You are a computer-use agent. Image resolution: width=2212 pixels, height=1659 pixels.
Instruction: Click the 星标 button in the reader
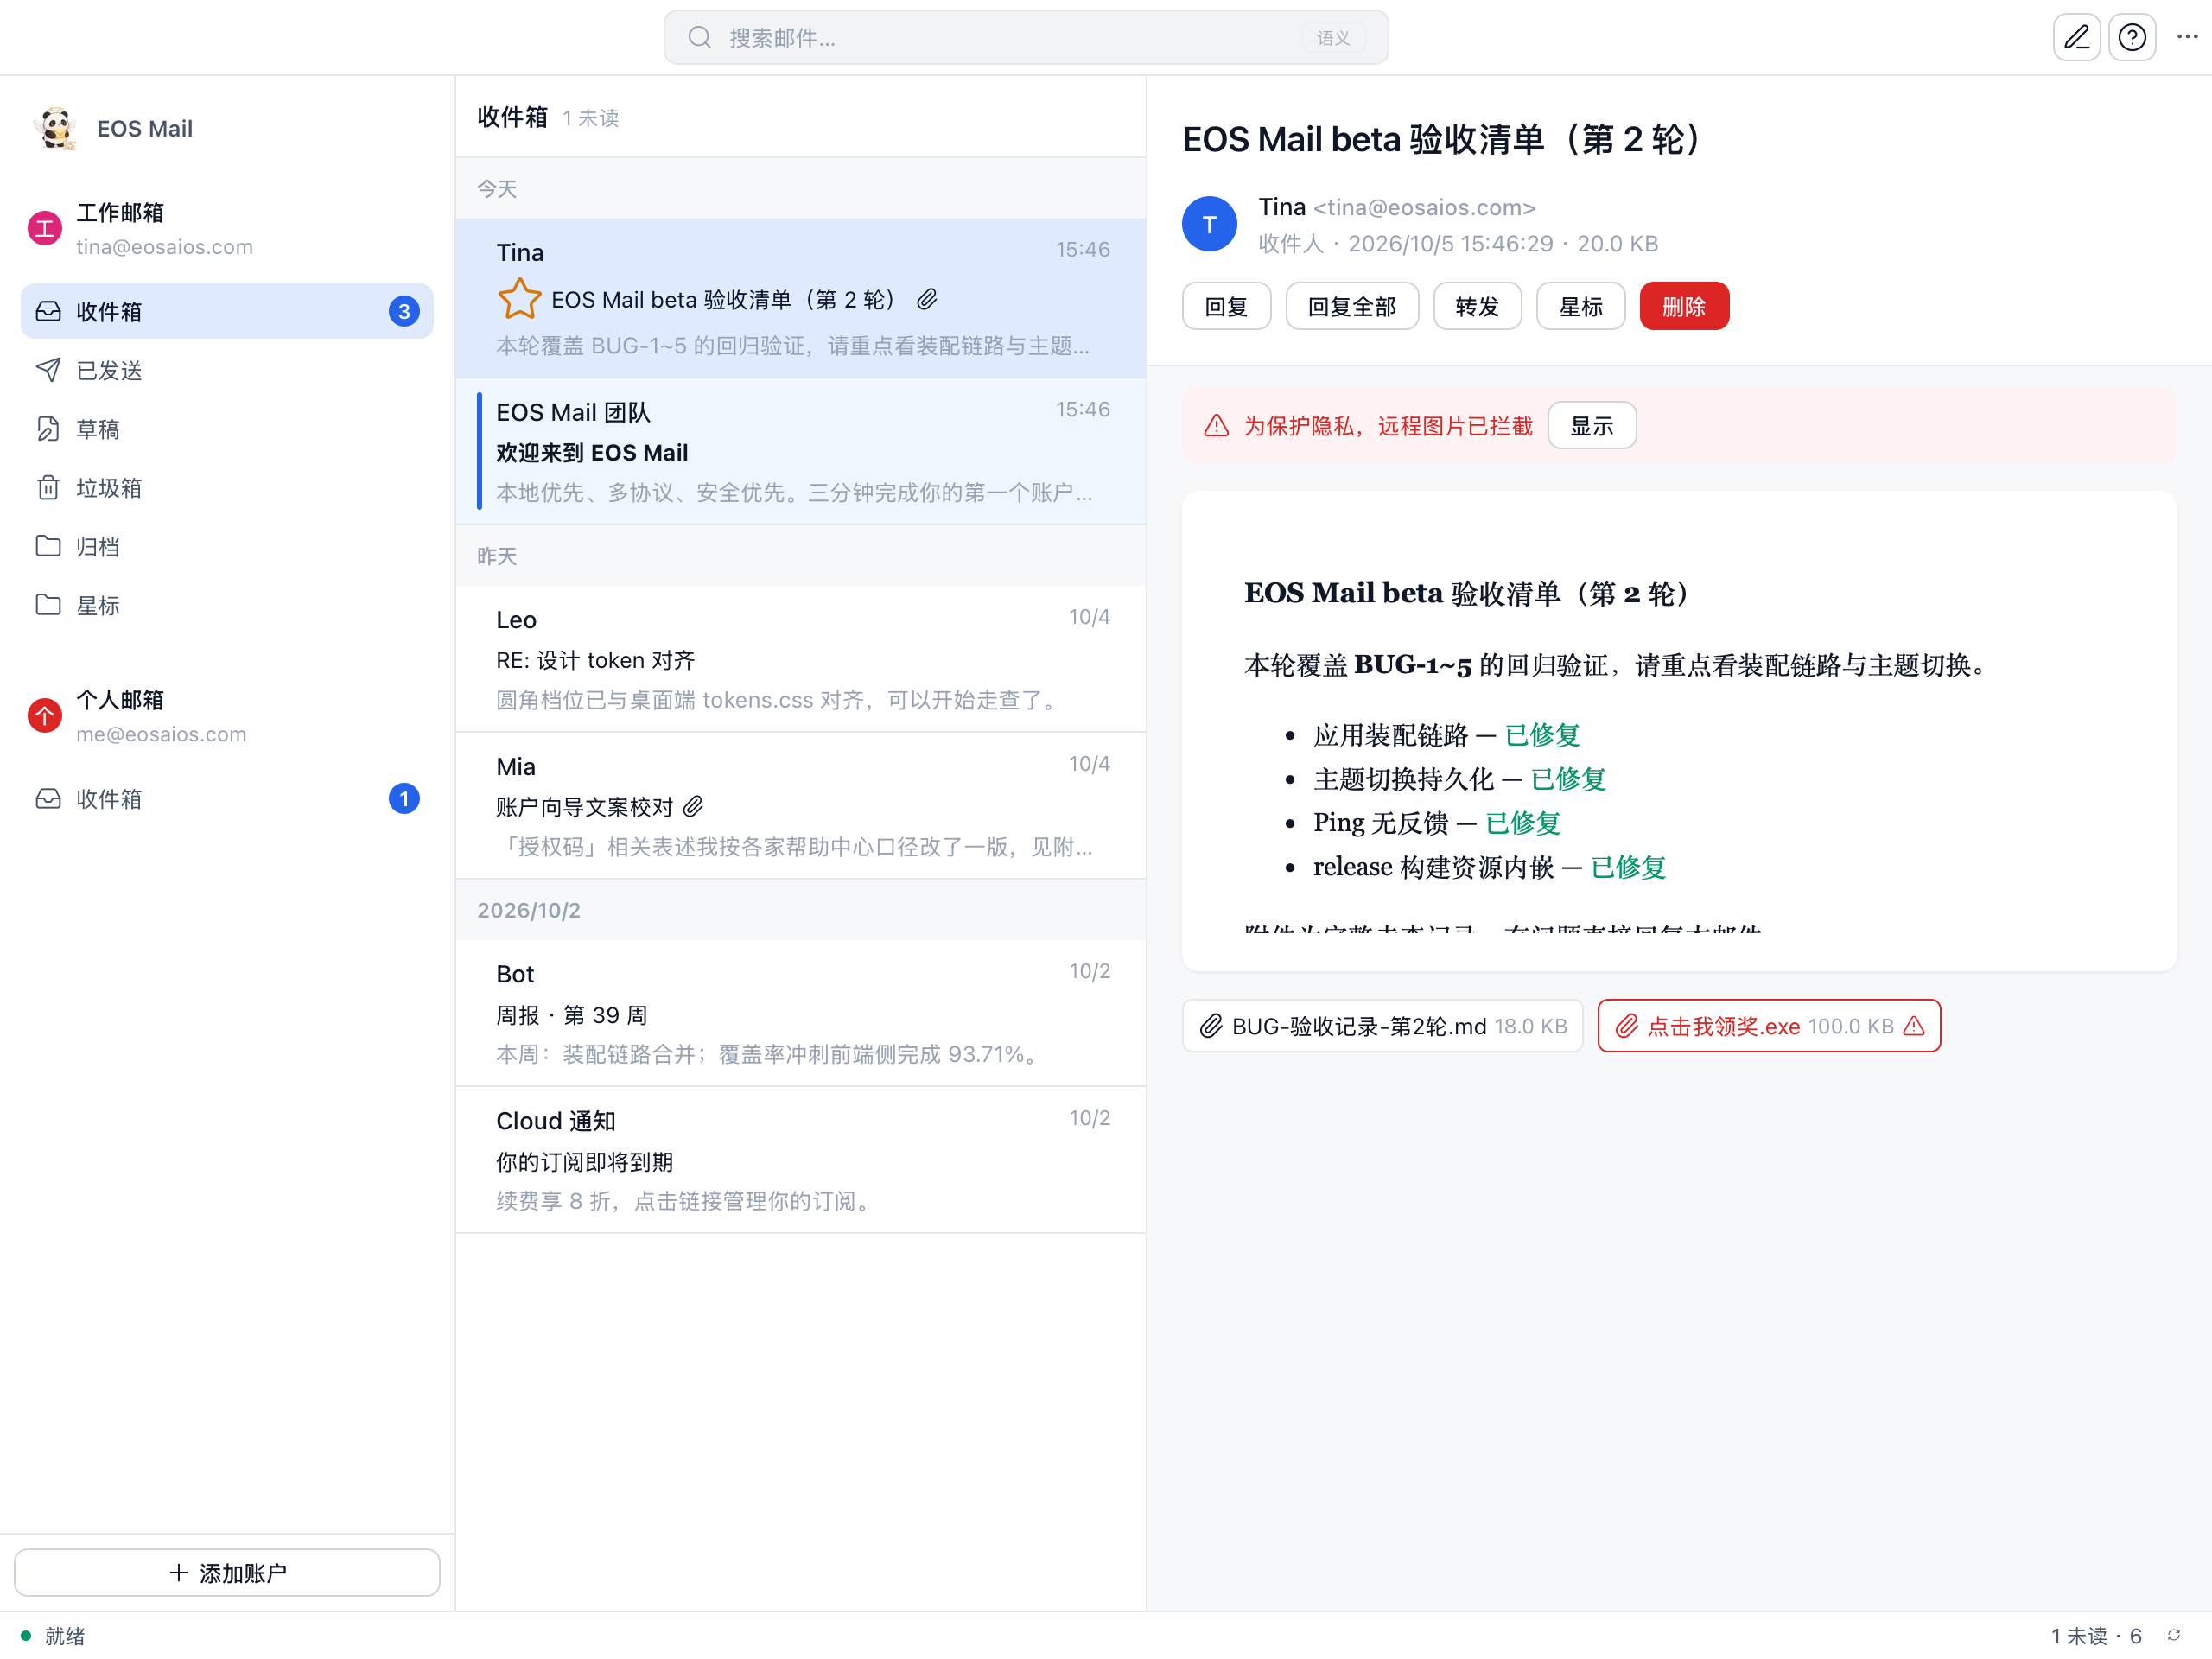point(1580,306)
